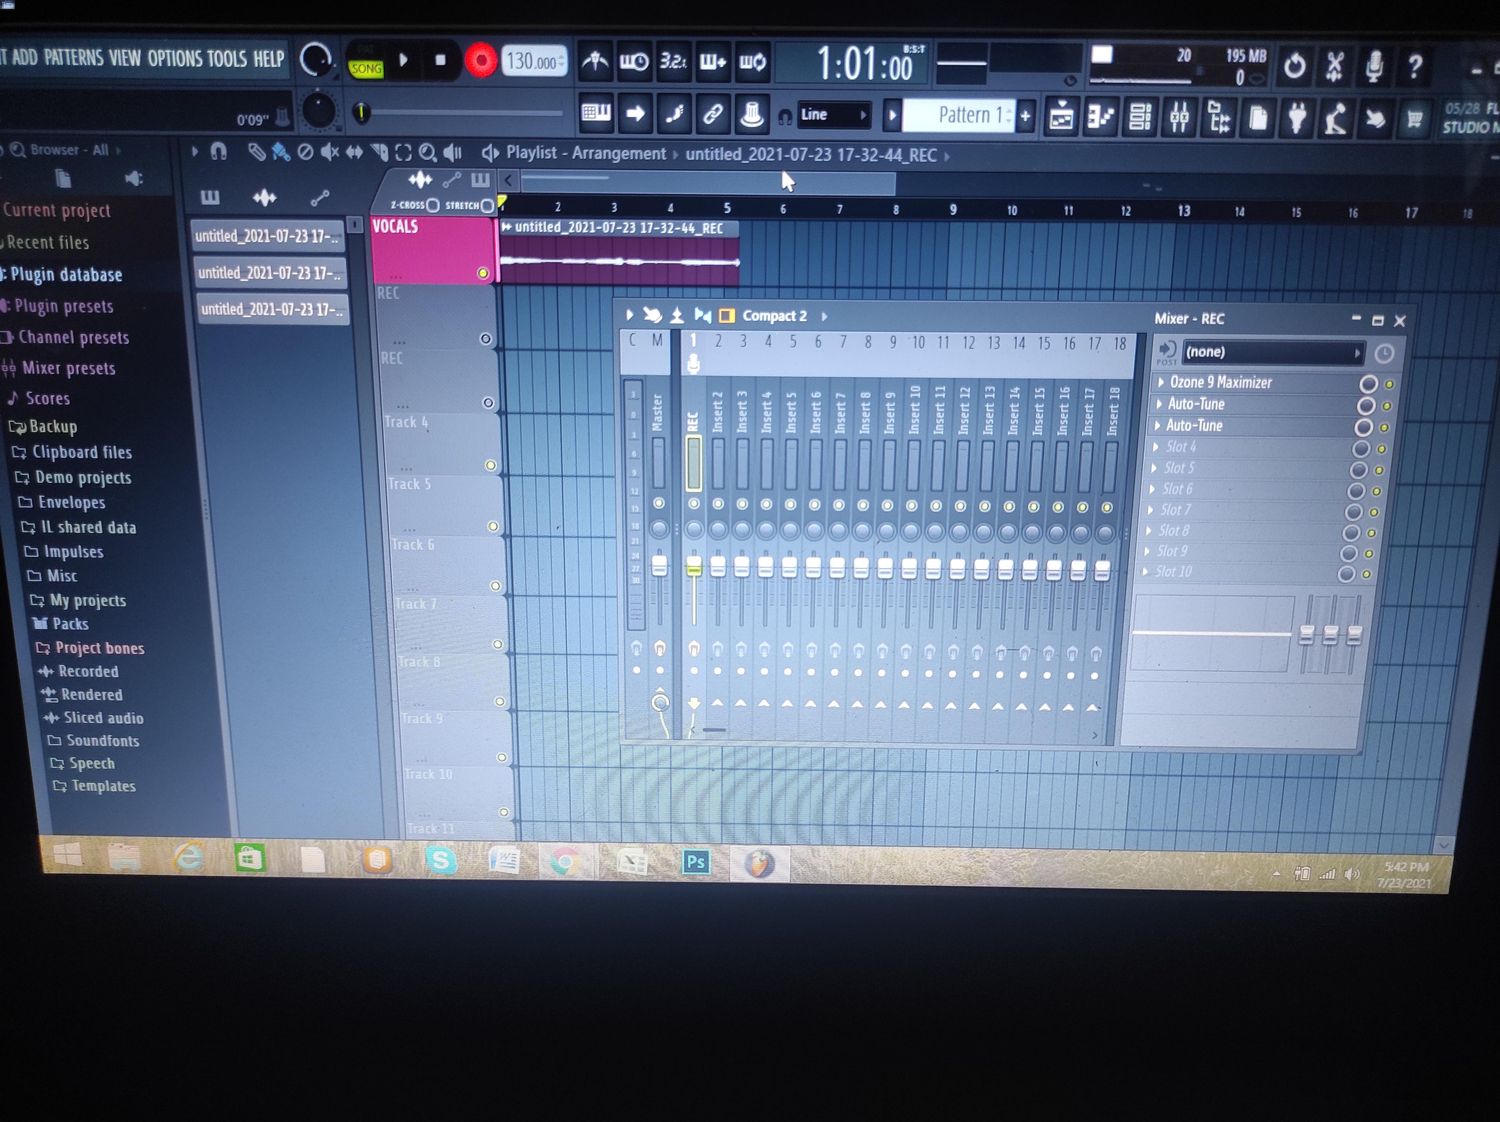1500x1122 pixels.
Task: Select the playlist Draw pencil tool
Action: click(x=257, y=152)
